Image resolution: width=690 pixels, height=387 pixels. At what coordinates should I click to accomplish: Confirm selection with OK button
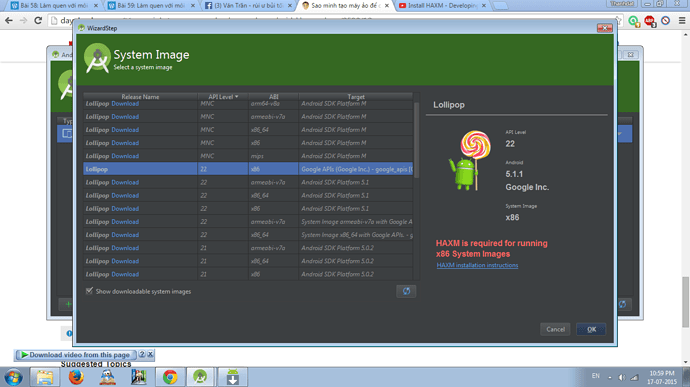pos(591,329)
